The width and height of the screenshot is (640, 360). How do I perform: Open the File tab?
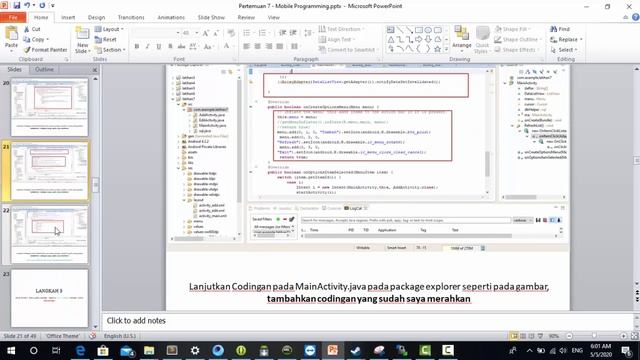pos(13,18)
